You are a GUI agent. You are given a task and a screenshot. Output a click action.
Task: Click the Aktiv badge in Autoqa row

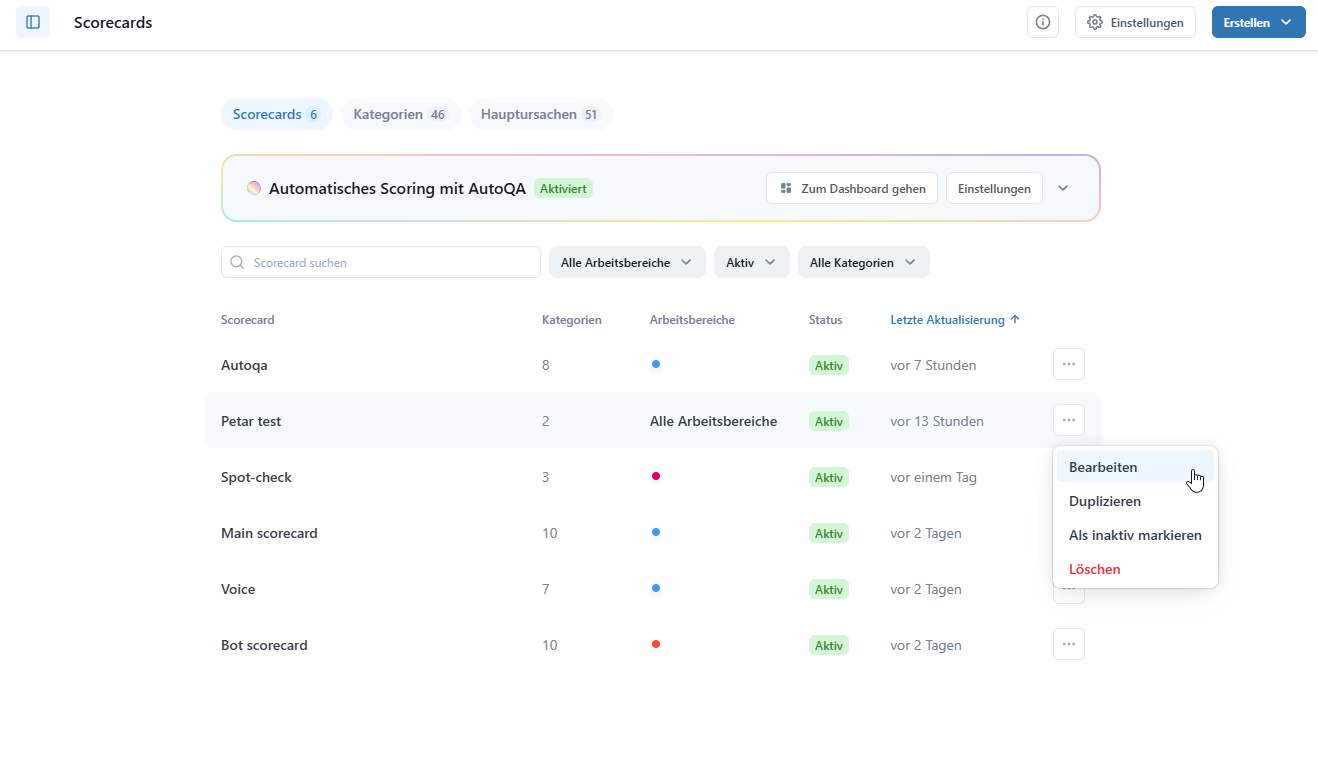pyautogui.click(x=829, y=365)
